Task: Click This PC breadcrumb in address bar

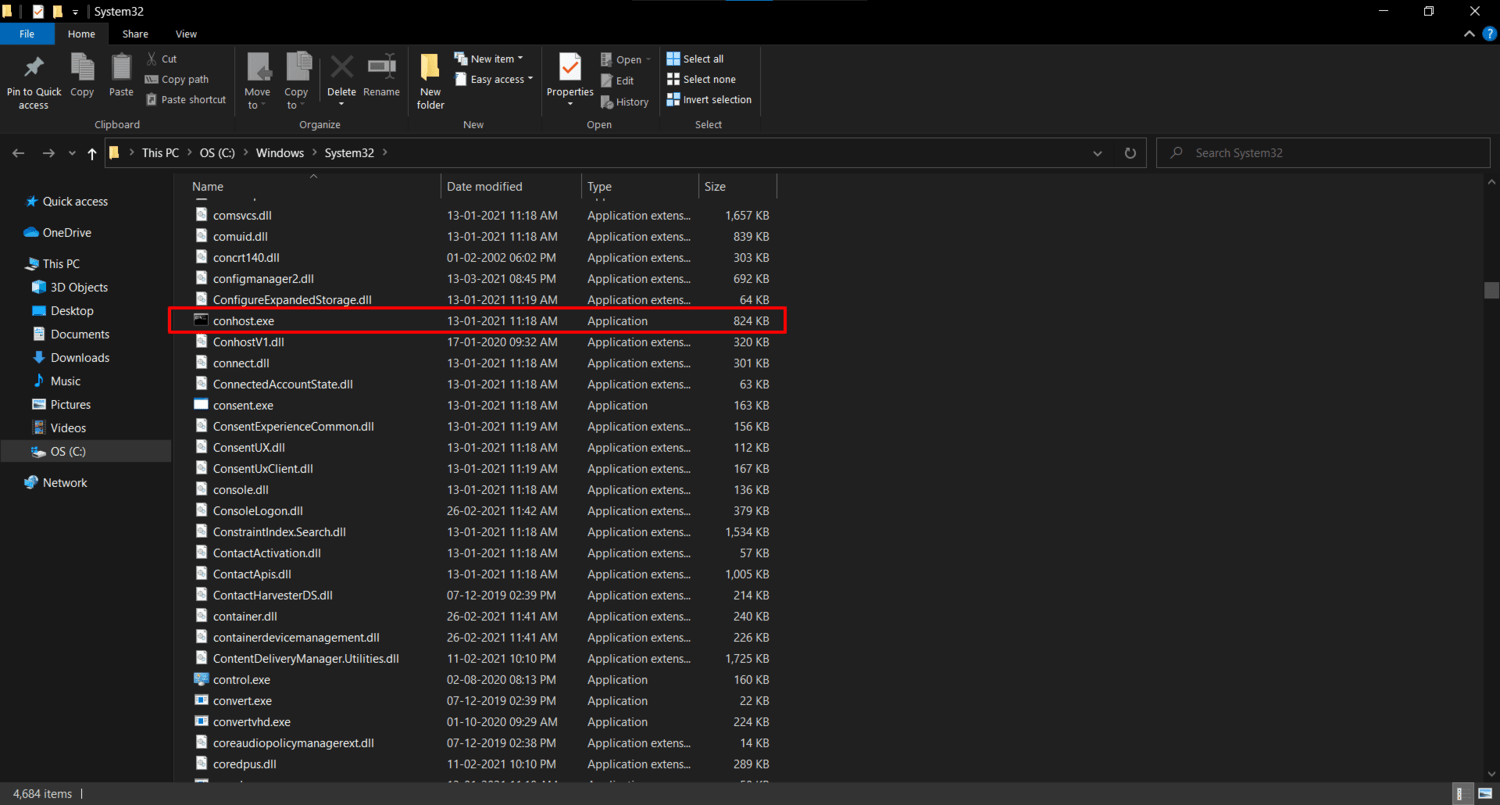Action: tap(160, 153)
